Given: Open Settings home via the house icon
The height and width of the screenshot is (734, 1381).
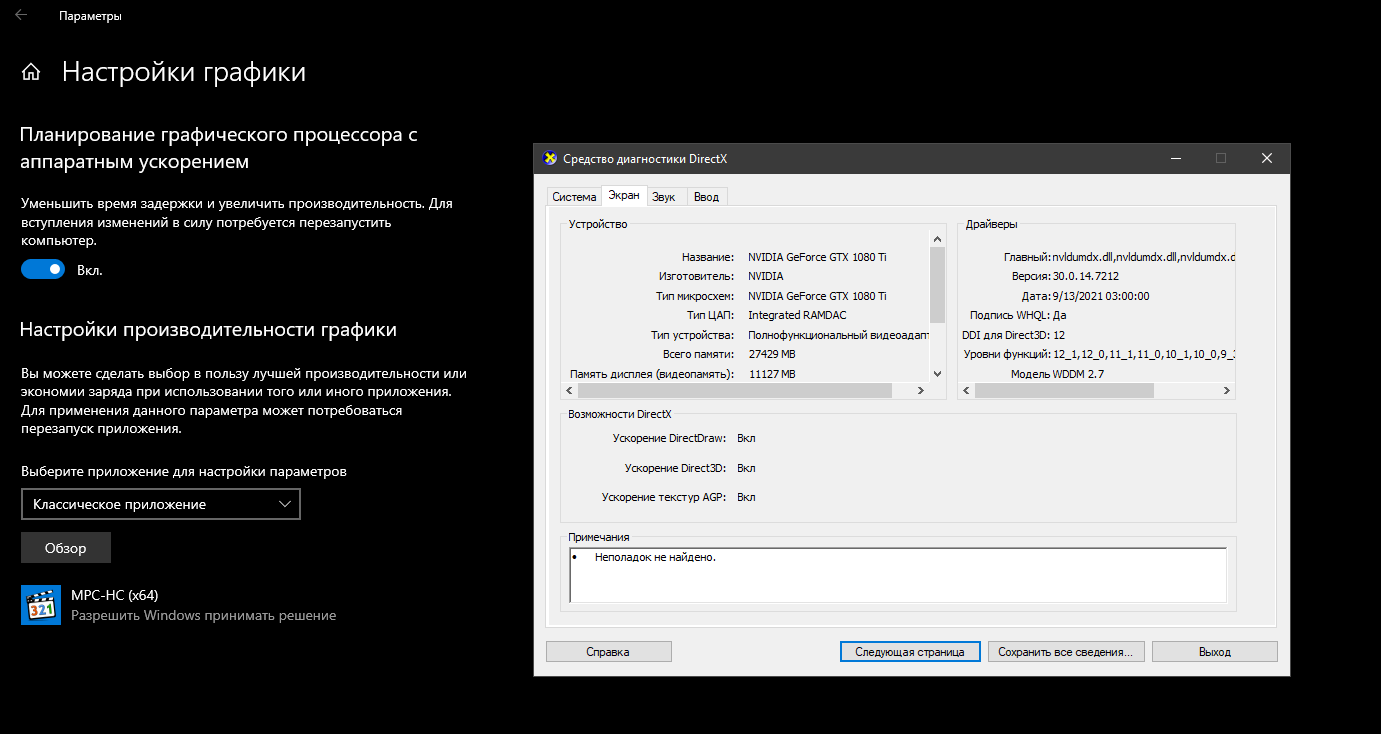Looking at the screenshot, I should (x=31, y=72).
